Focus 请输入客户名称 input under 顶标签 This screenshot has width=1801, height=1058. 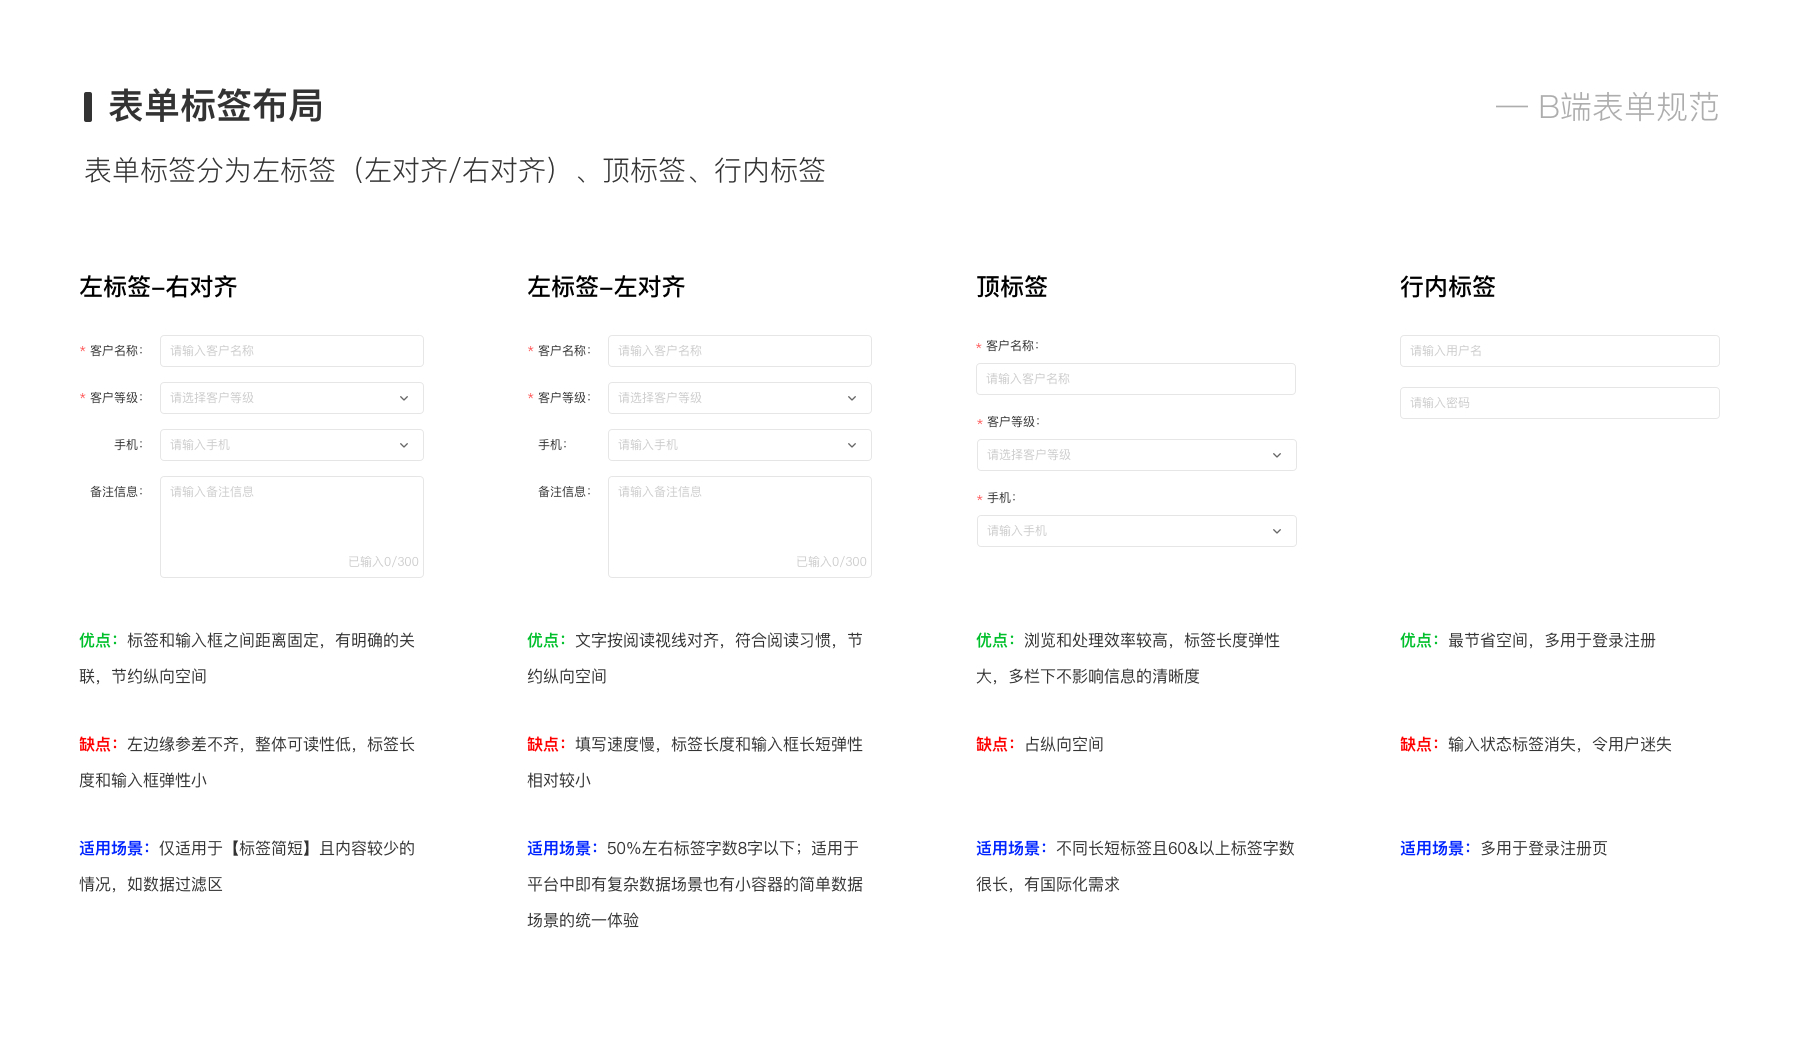click(1136, 379)
